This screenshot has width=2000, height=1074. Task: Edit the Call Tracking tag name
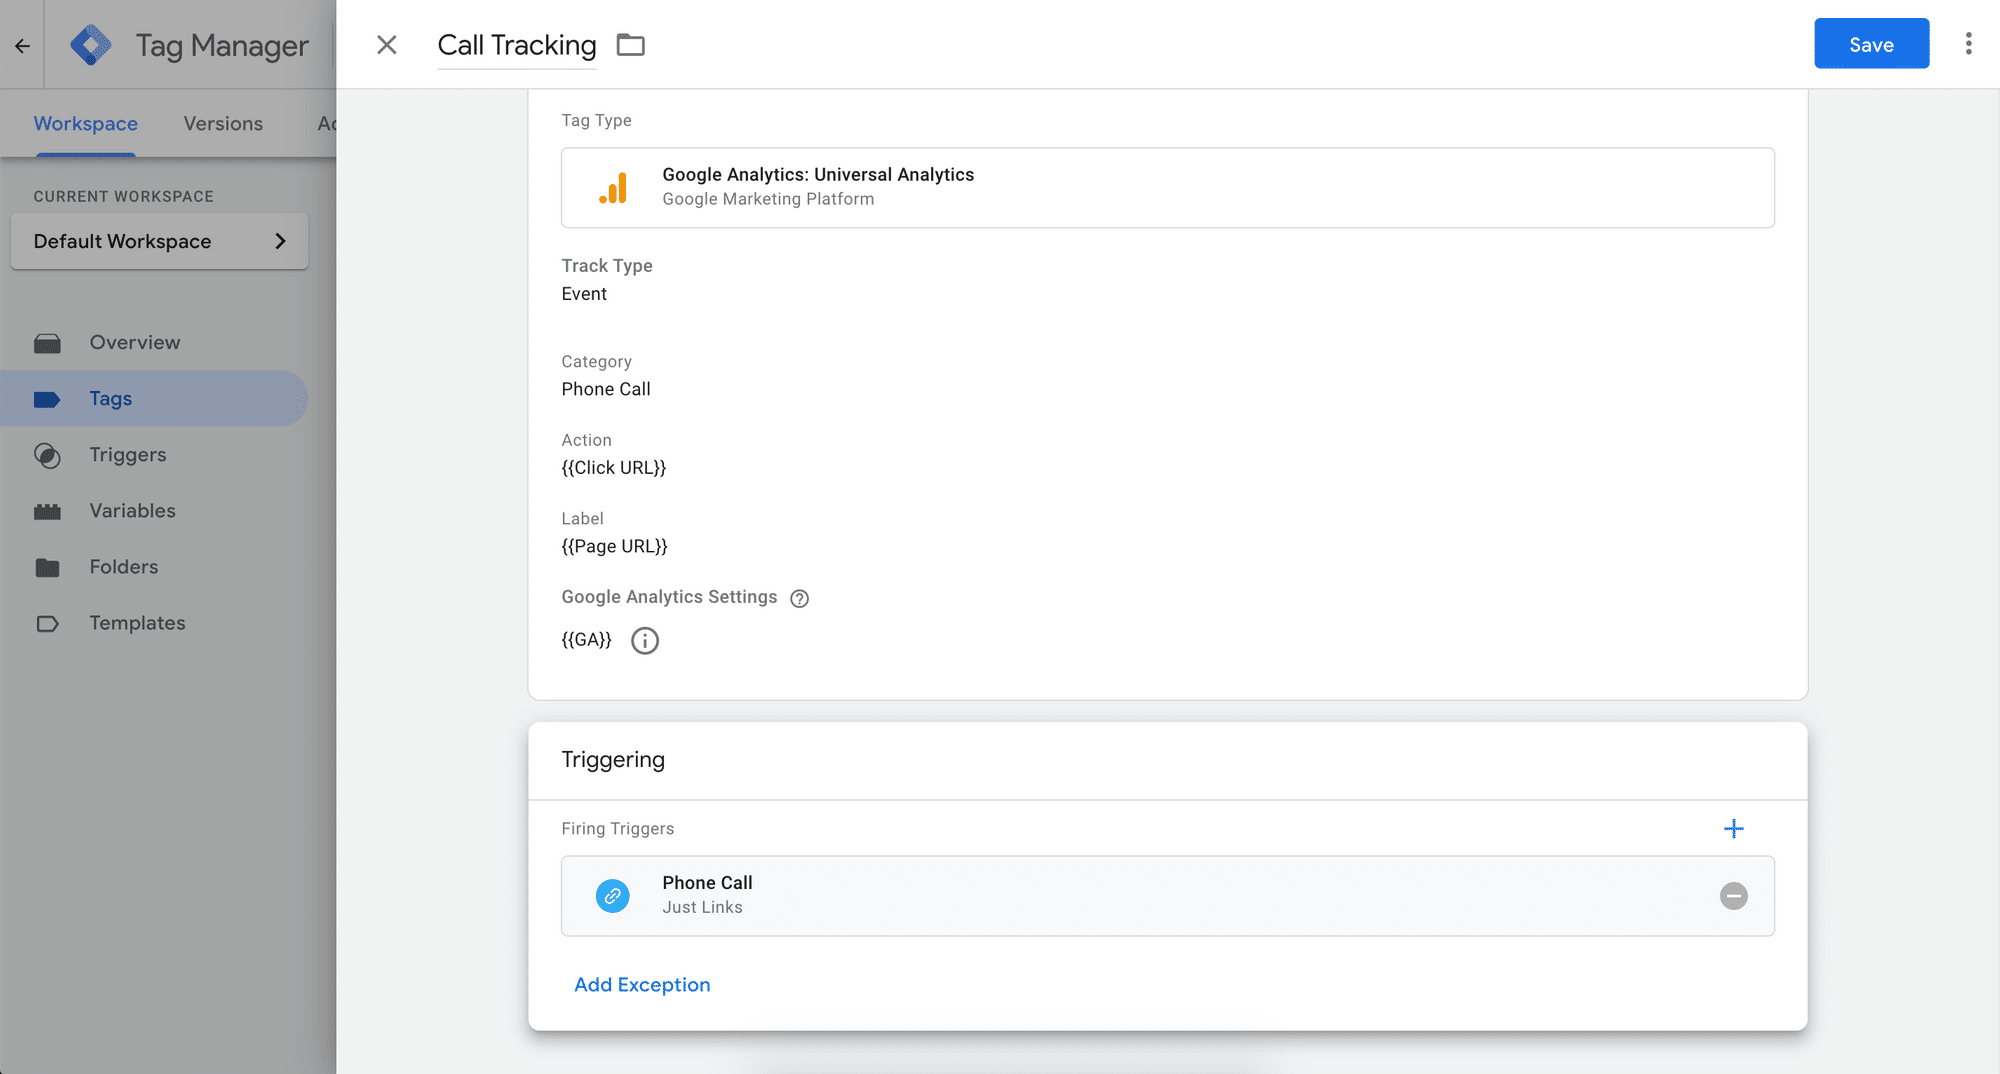click(517, 45)
